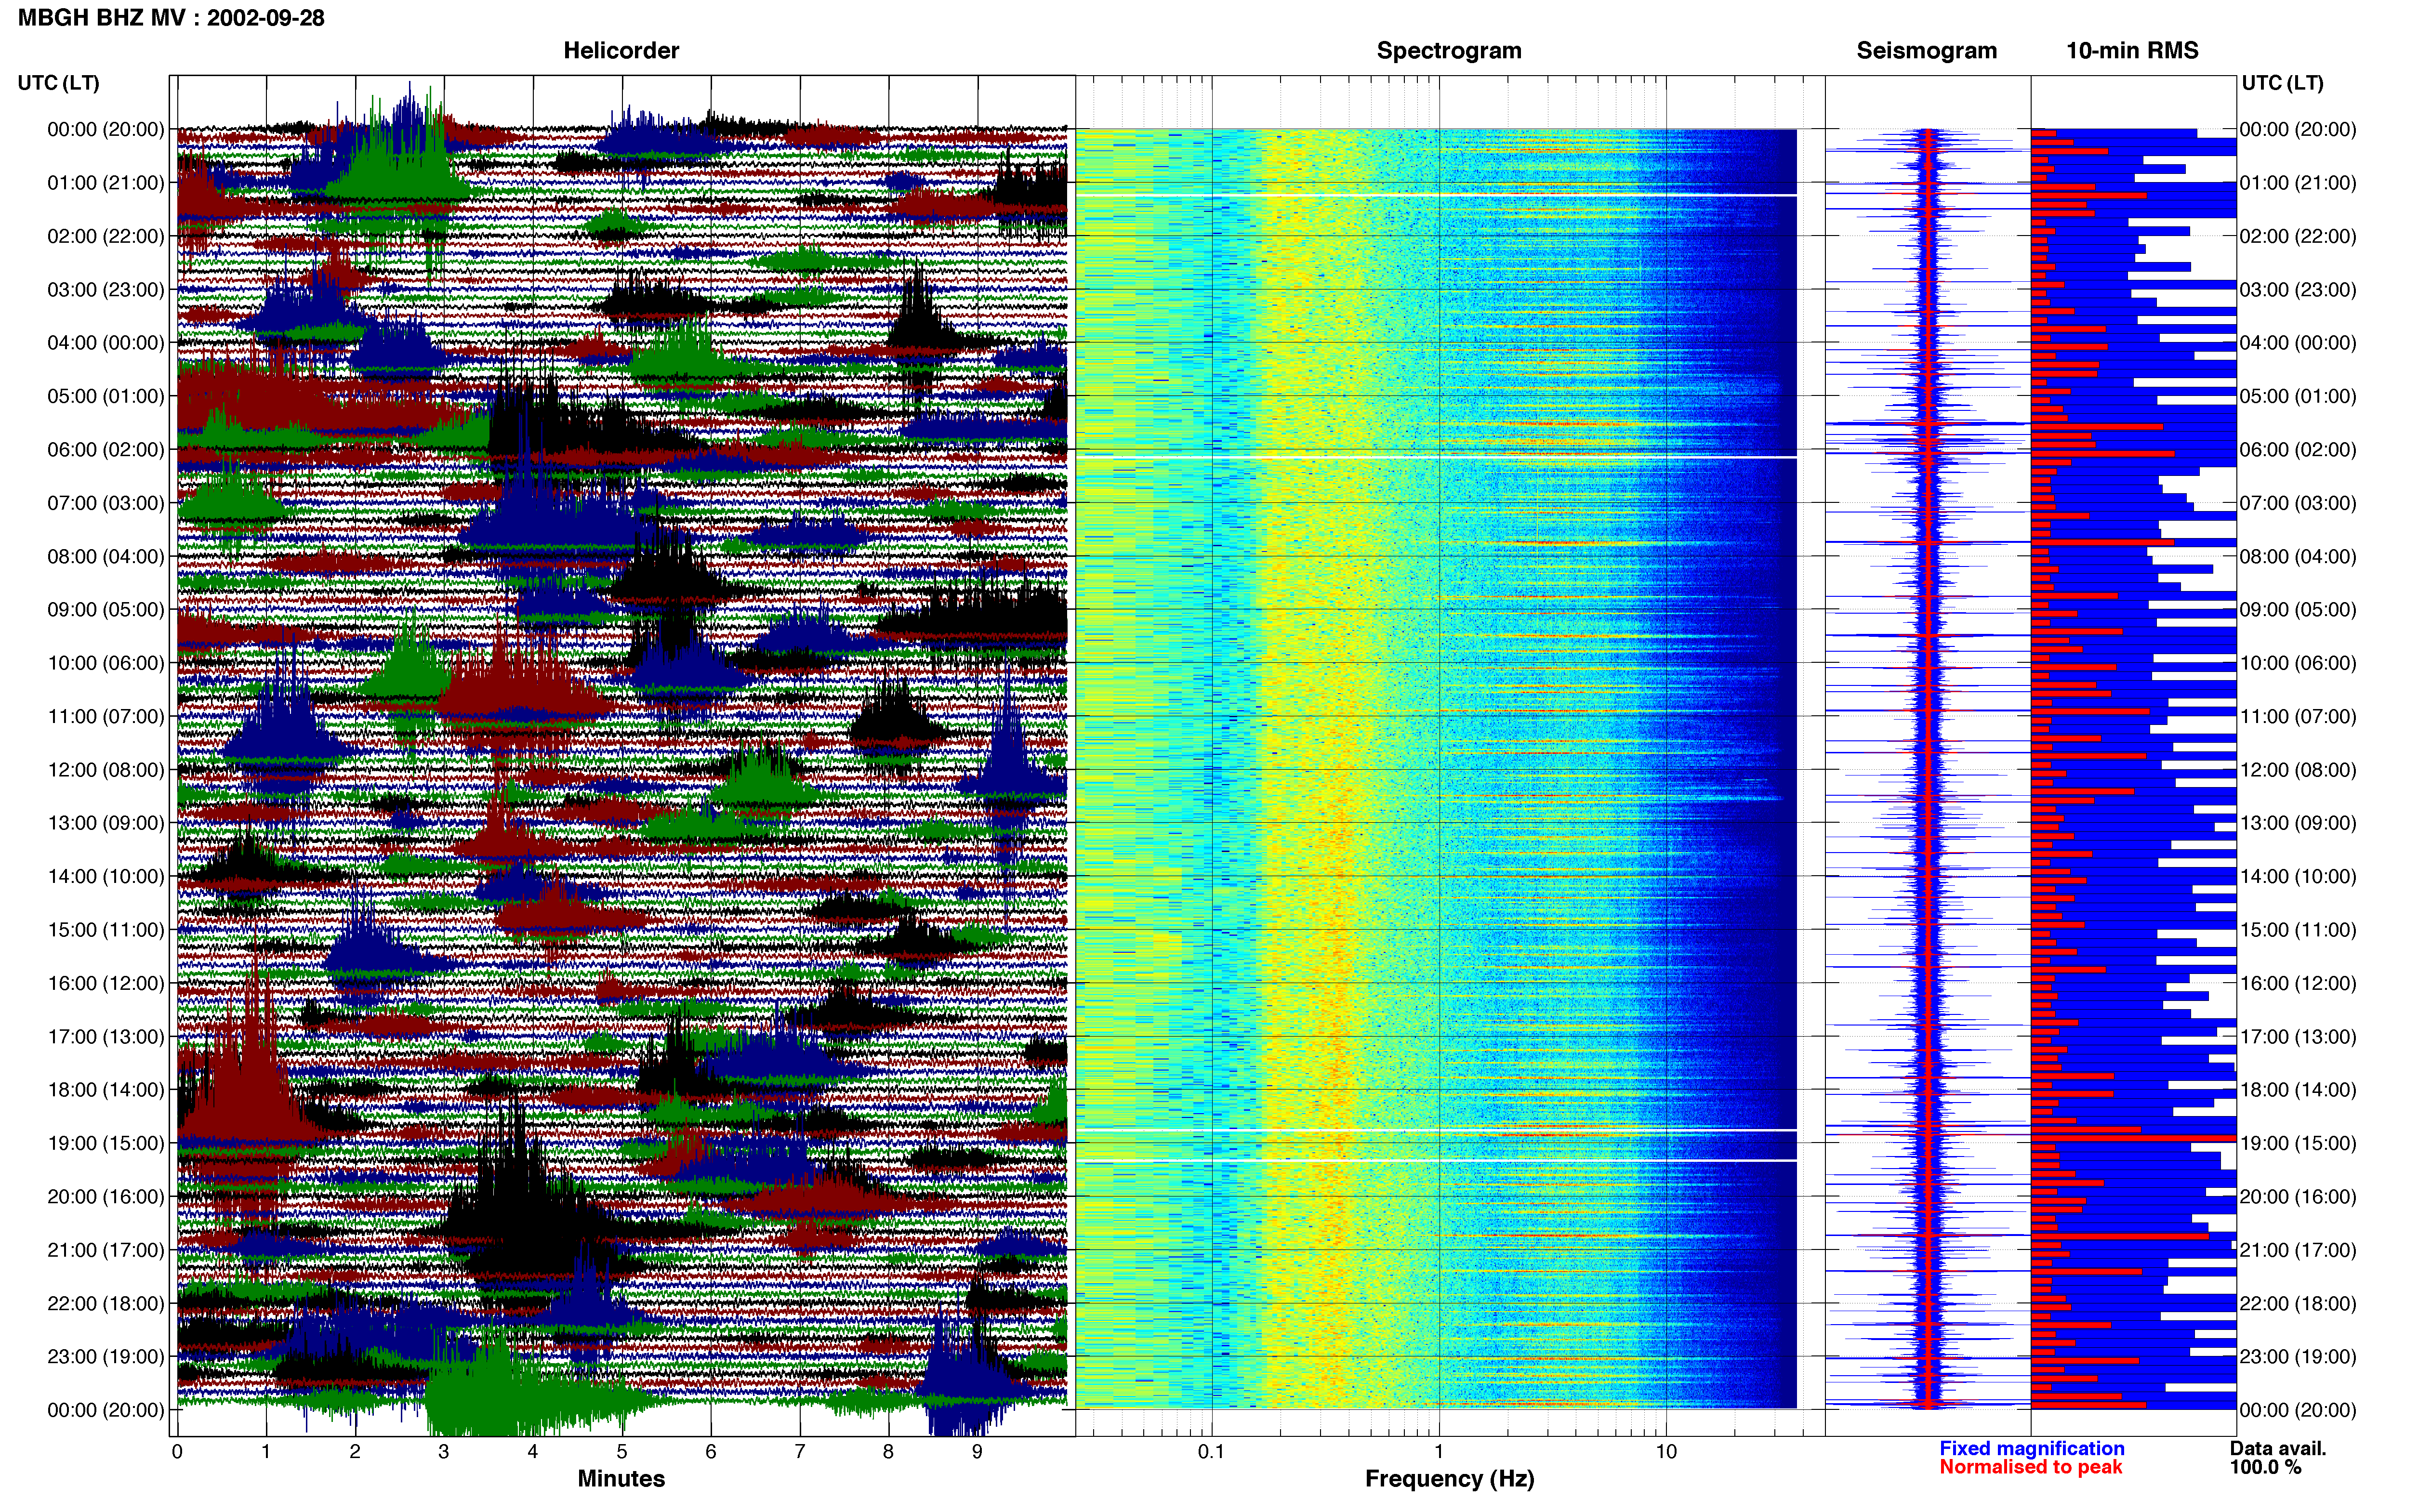Click left axis label '11:00 (07:00)'
2418x1512 pixels.
pos(106,716)
